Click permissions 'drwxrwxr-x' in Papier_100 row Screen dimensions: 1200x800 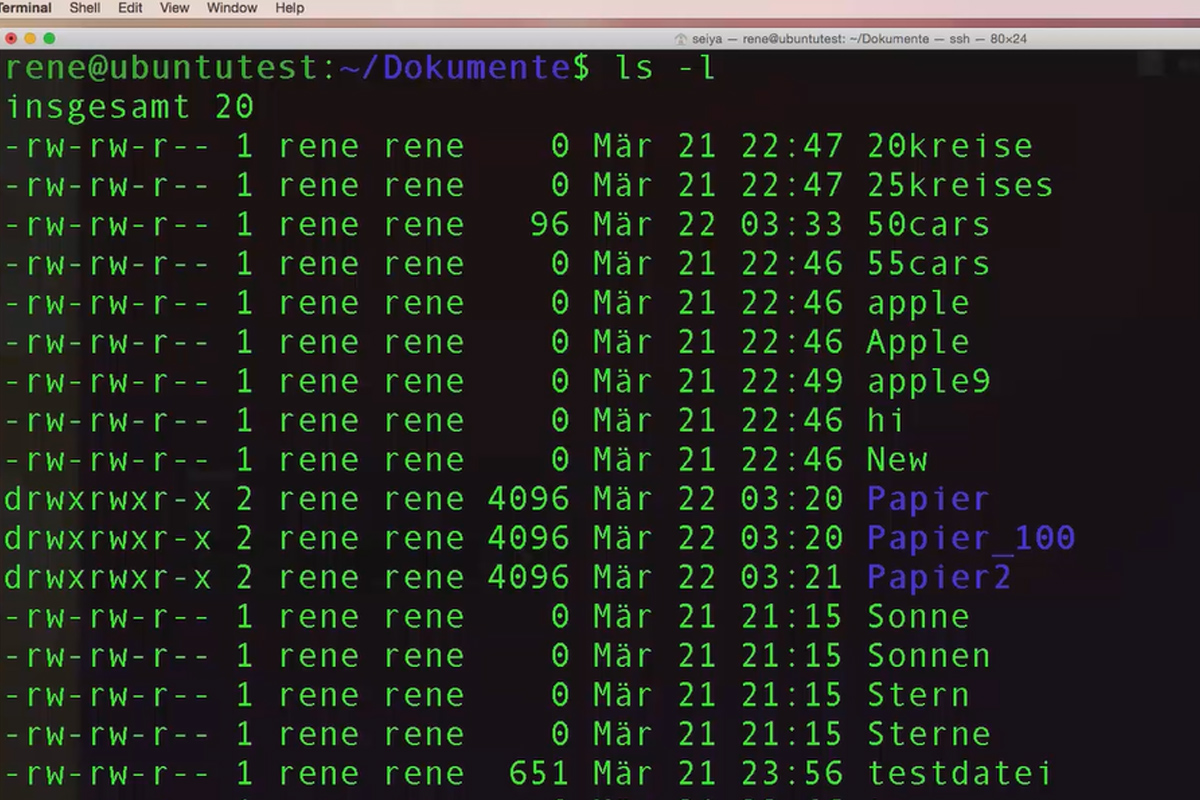tap(108, 539)
